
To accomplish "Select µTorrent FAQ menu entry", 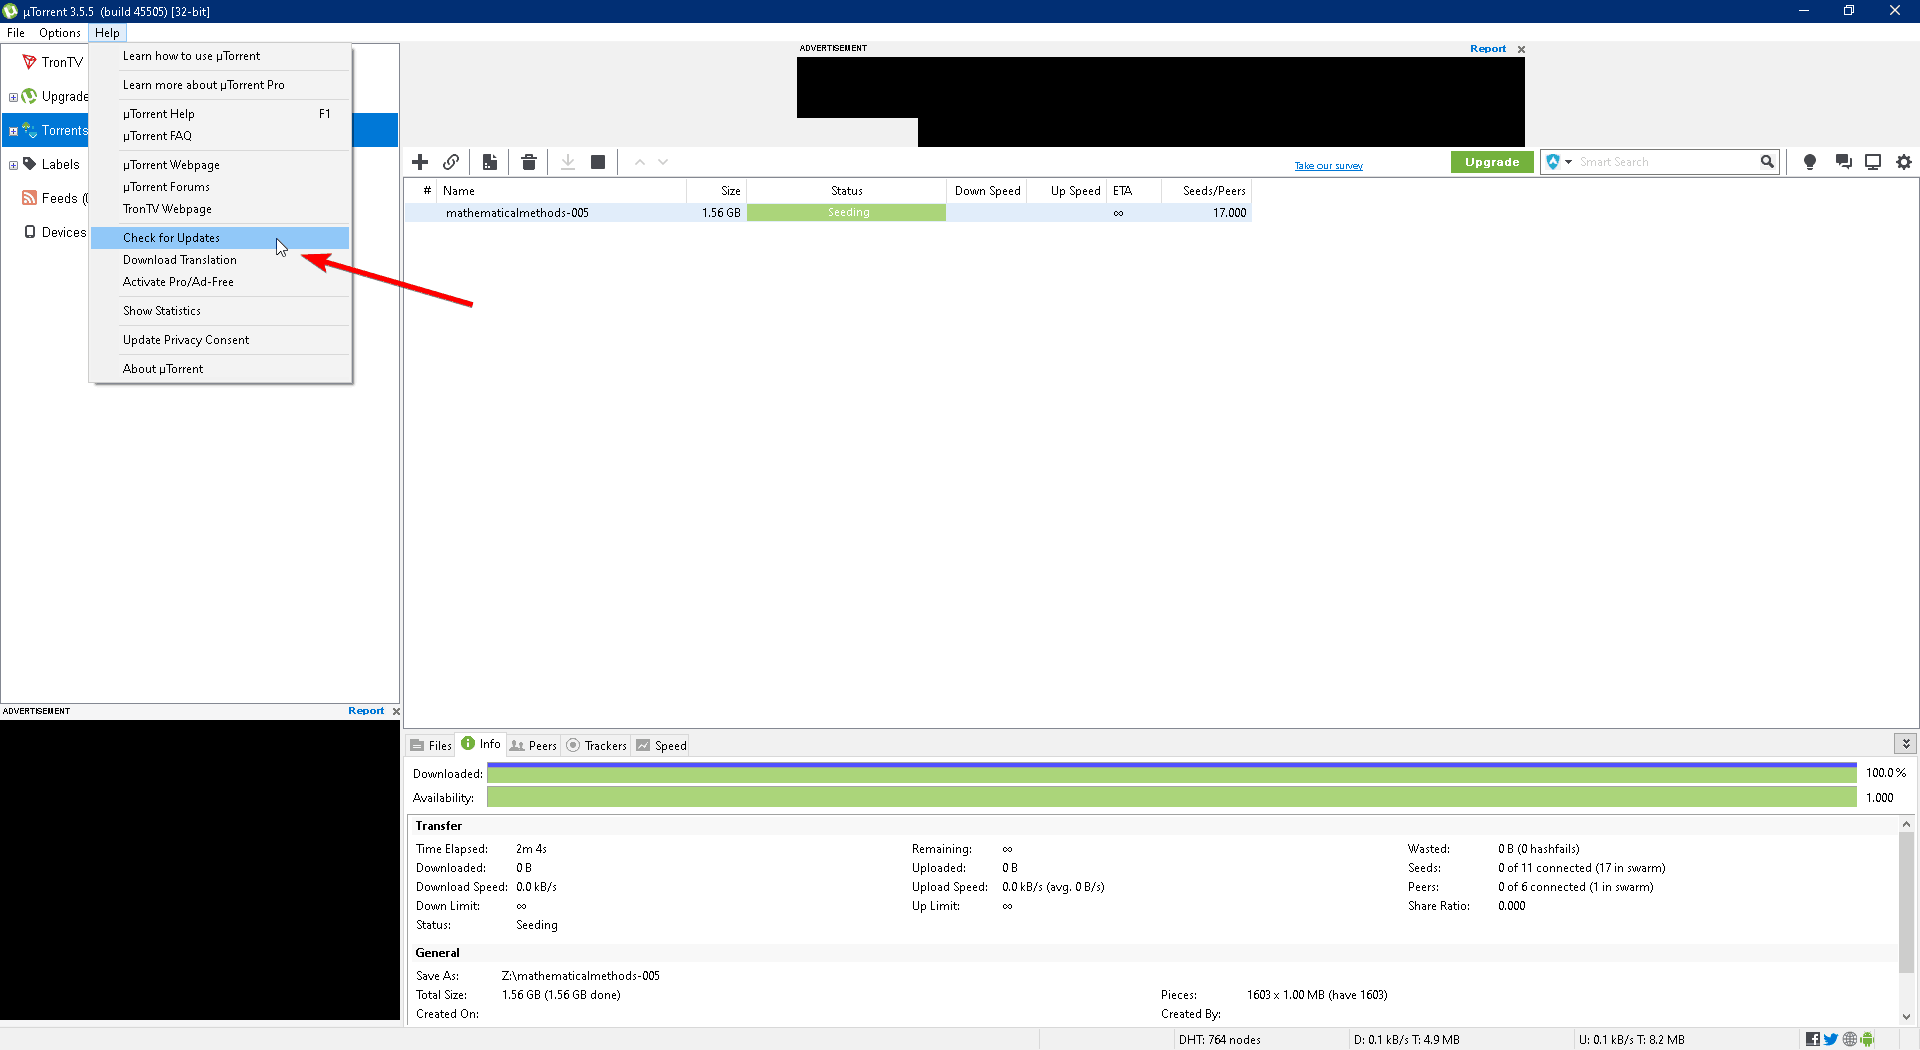I will [220, 136].
